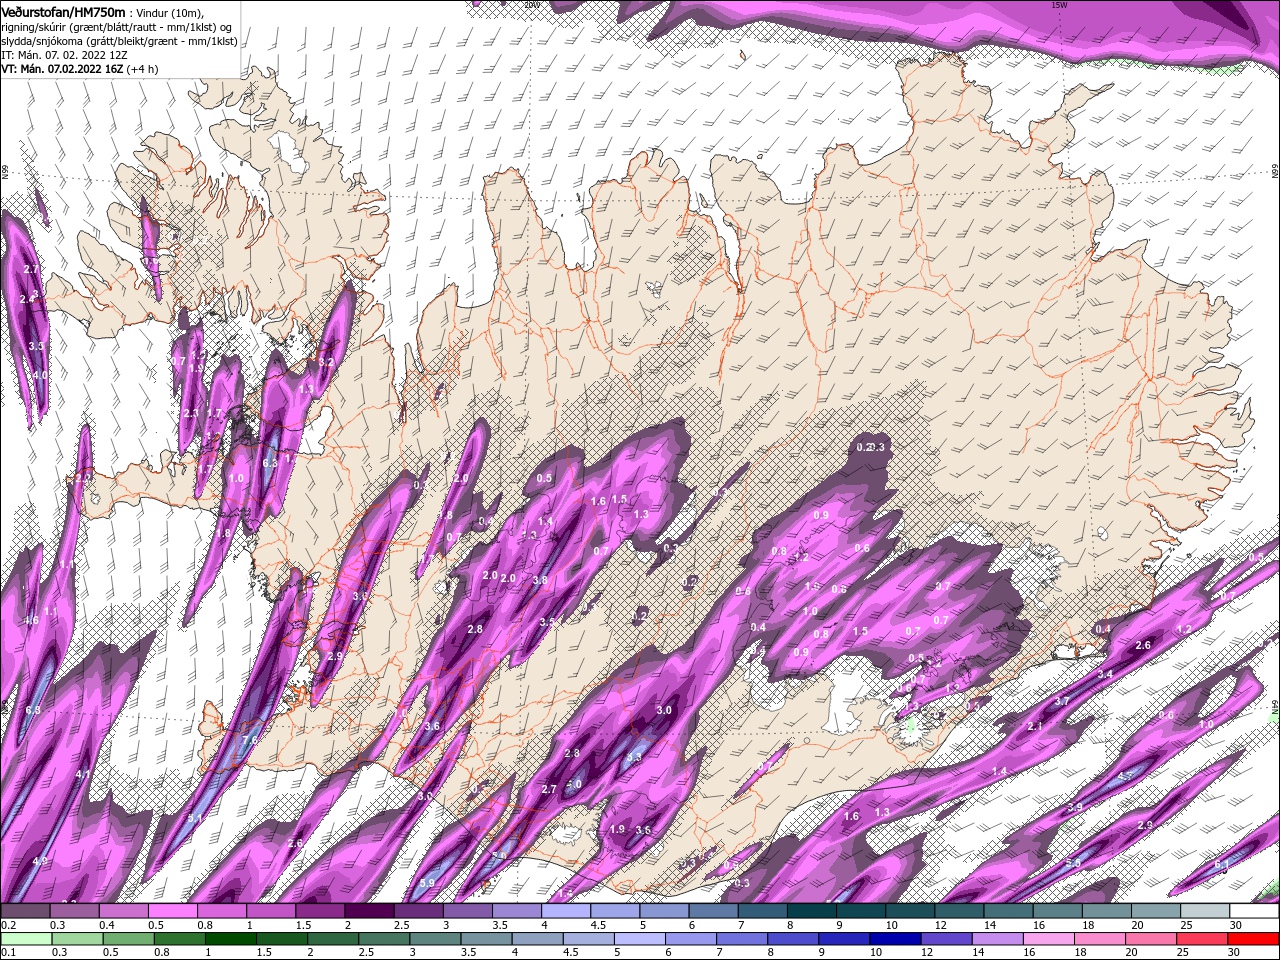Click the rain legend swatch between 3 and 3.5
Viewport: 1280px width, 960px height.
click(436, 938)
